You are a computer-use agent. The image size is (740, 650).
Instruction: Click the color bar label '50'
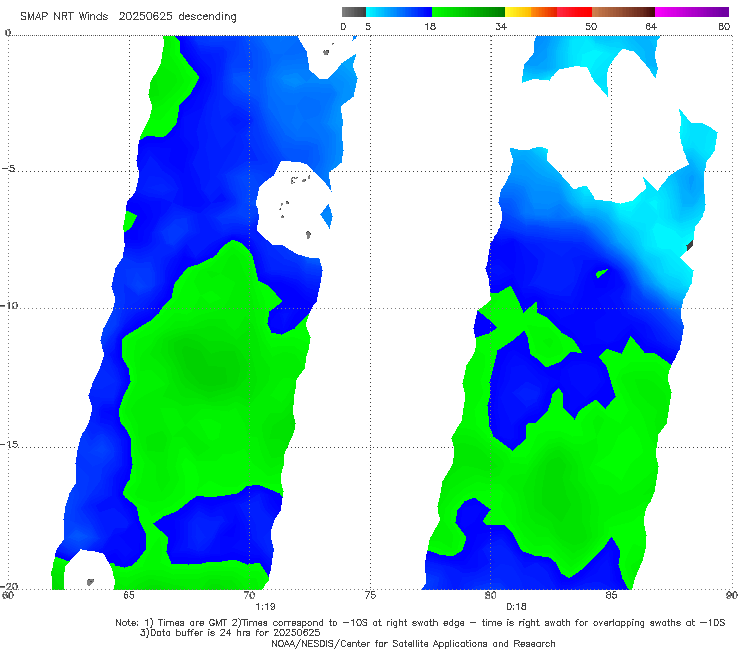(x=591, y=27)
